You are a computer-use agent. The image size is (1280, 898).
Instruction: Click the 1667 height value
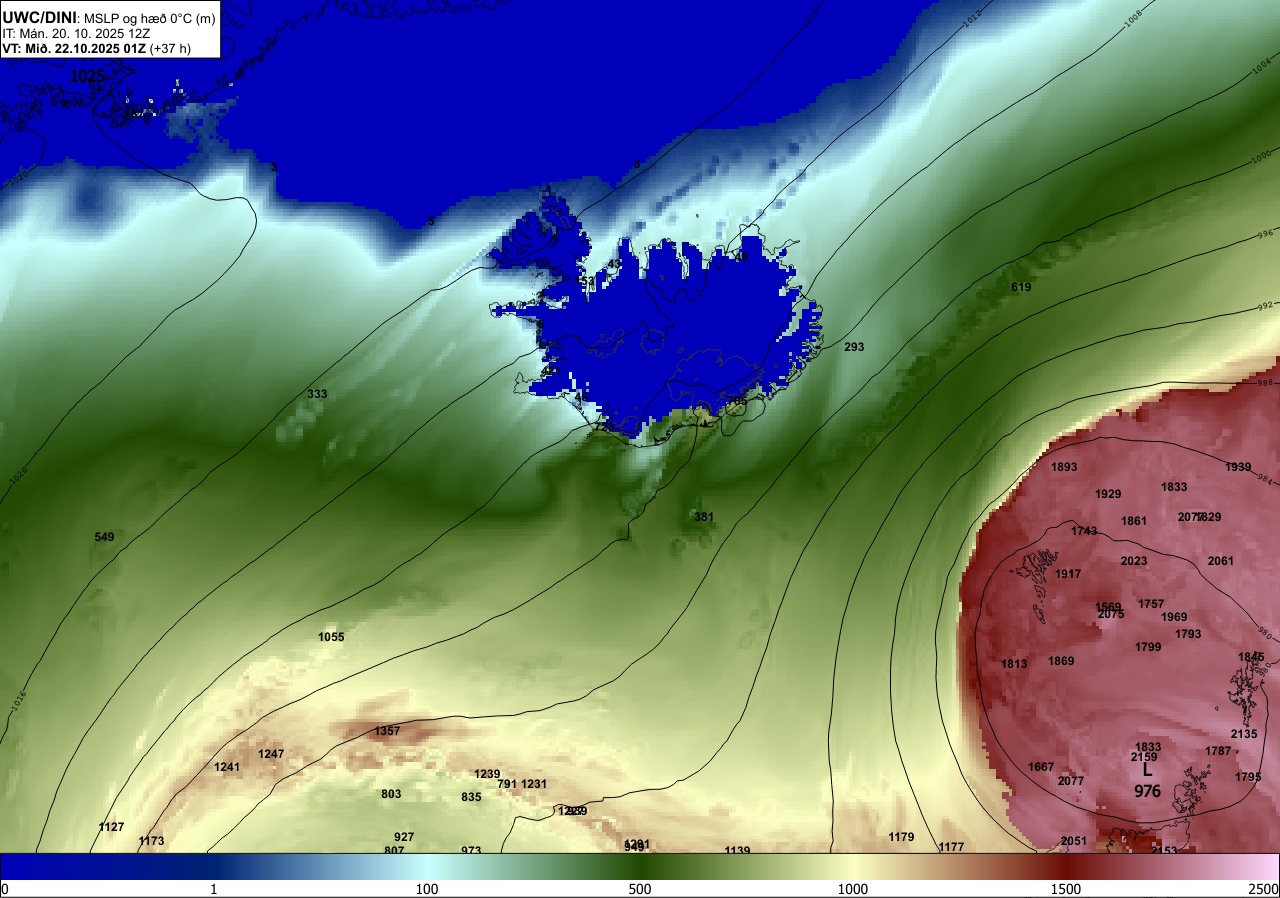pos(1041,767)
